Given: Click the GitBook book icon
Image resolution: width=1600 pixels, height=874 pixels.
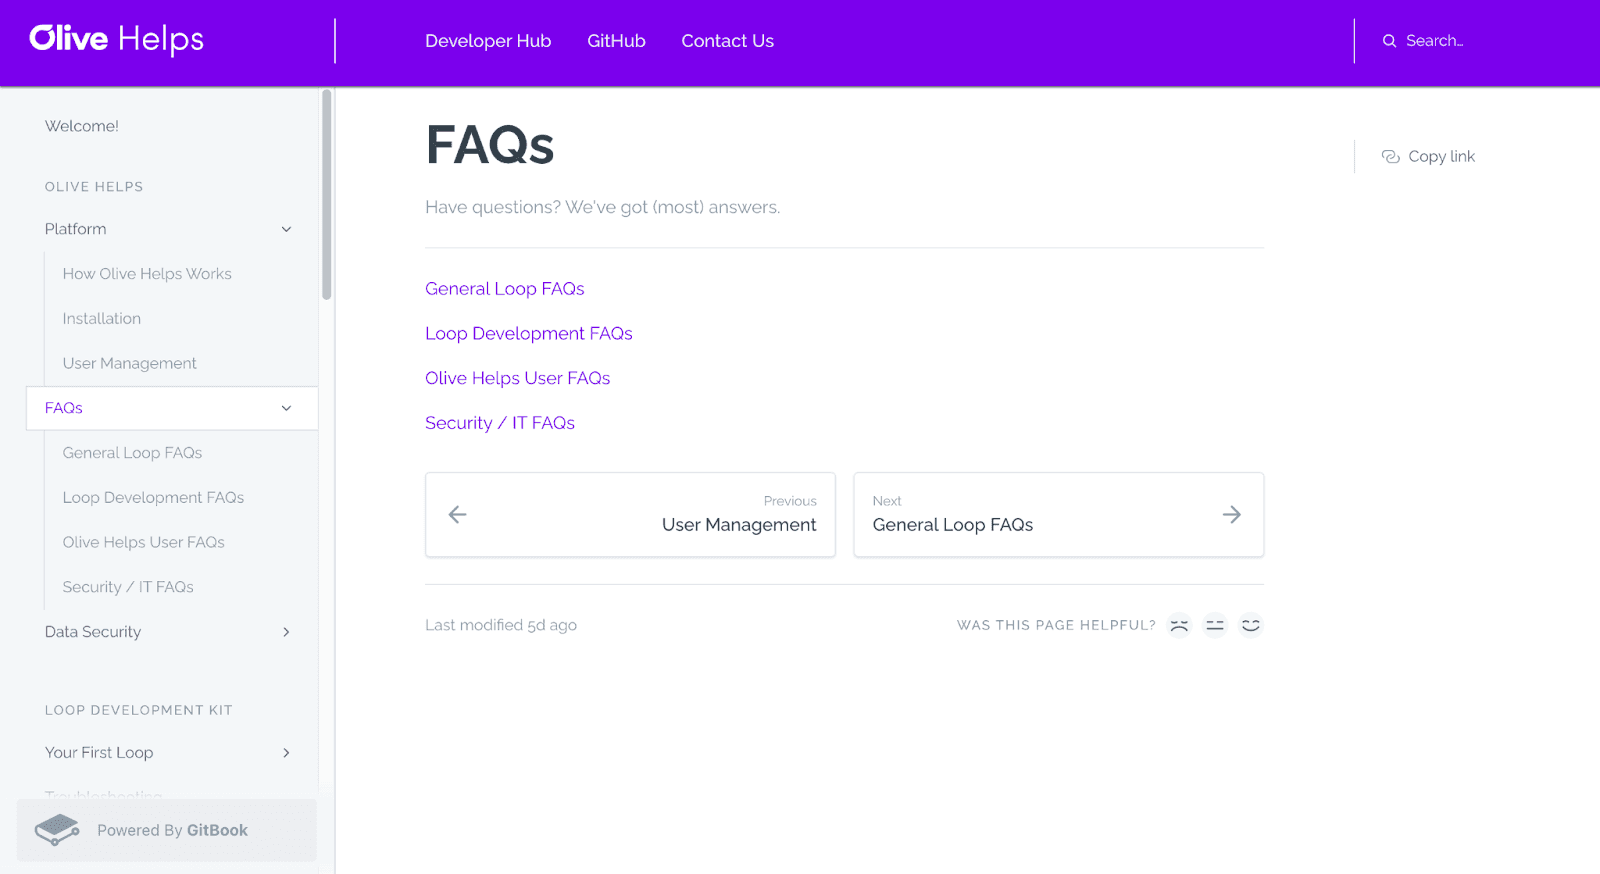Looking at the screenshot, I should coord(57,830).
